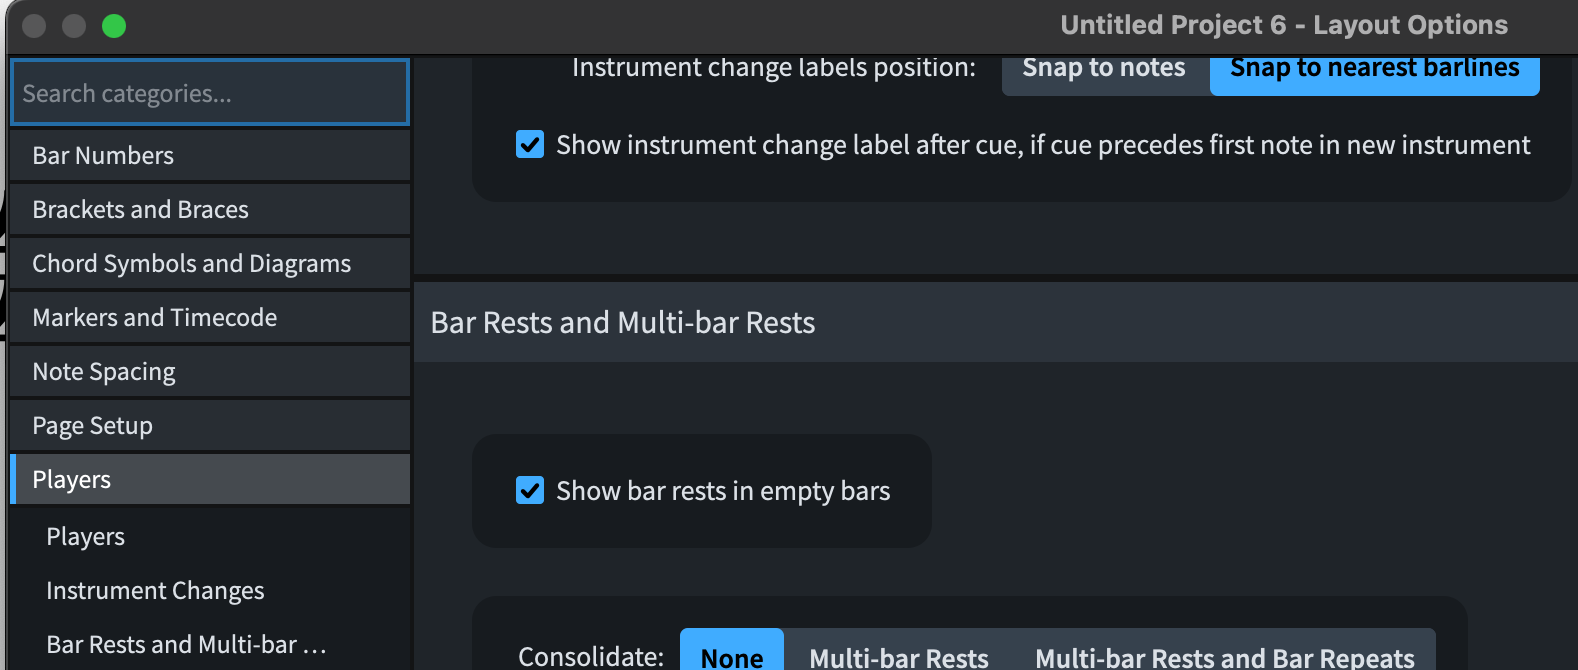Choose Snap to nearest barlines option
This screenshot has width=1578, height=670.
1374,70
